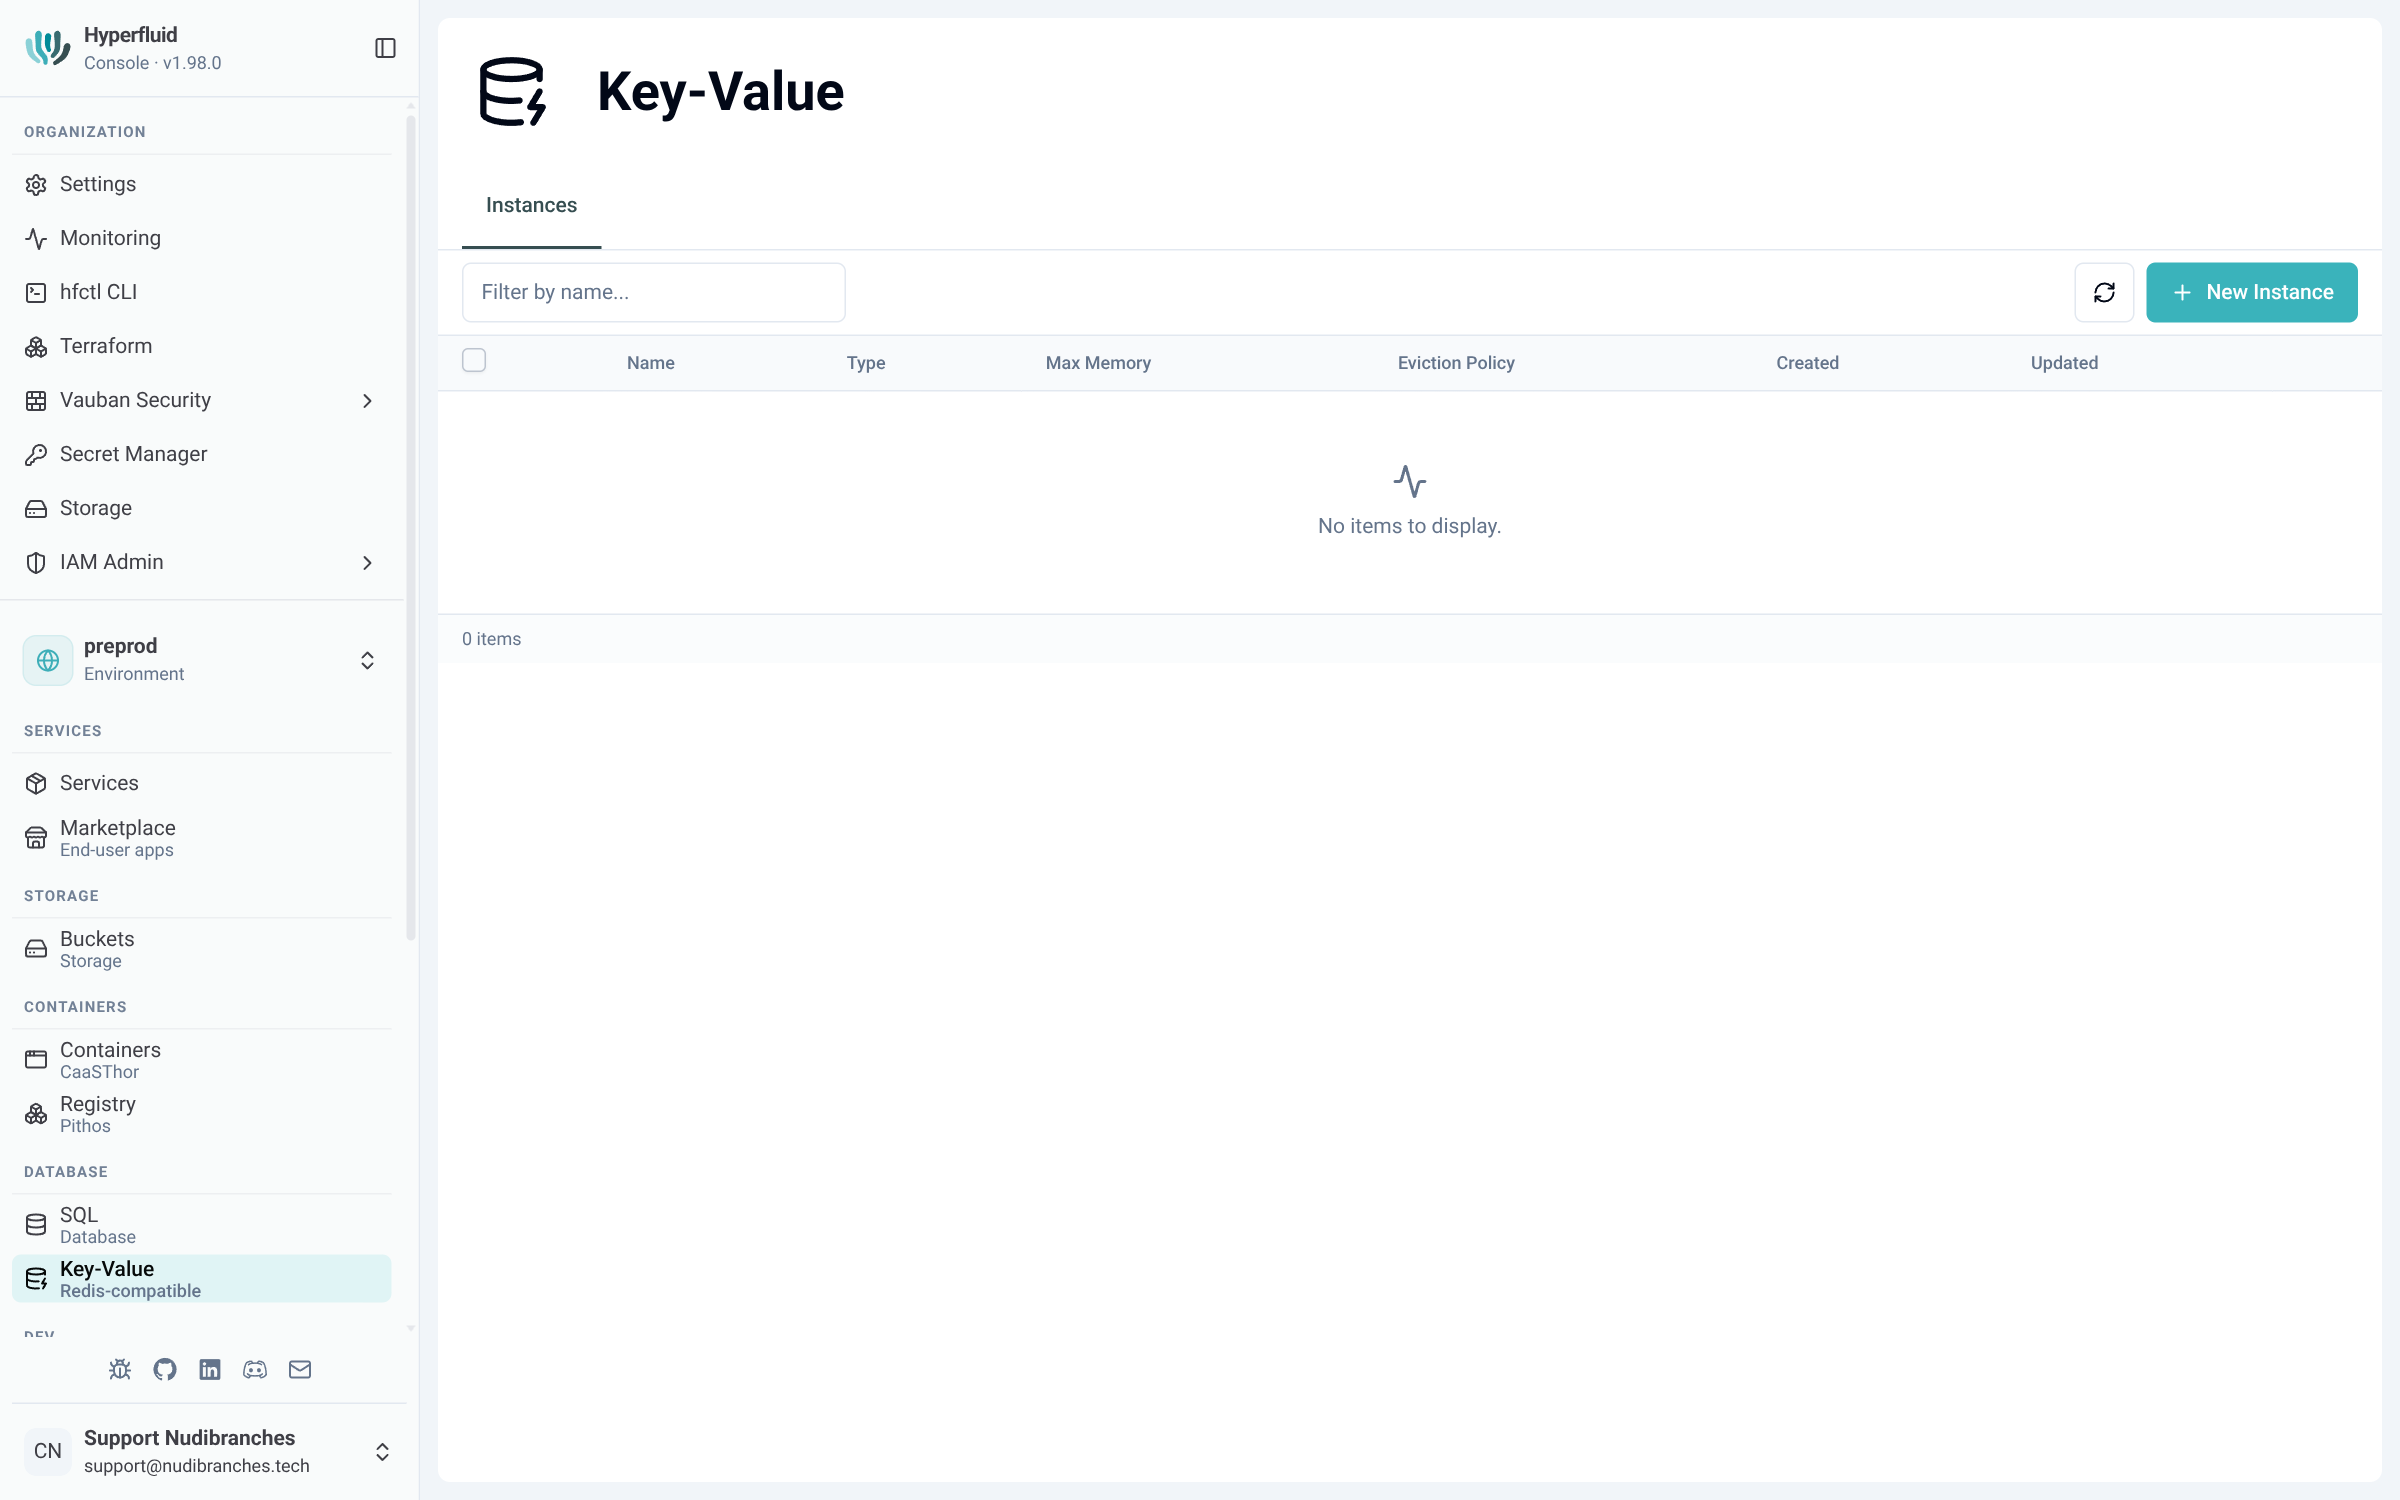This screenshot has width=2400, height=1500.
Task: Click the sidebar vertical scrollbar
Action: pos(410,527)
